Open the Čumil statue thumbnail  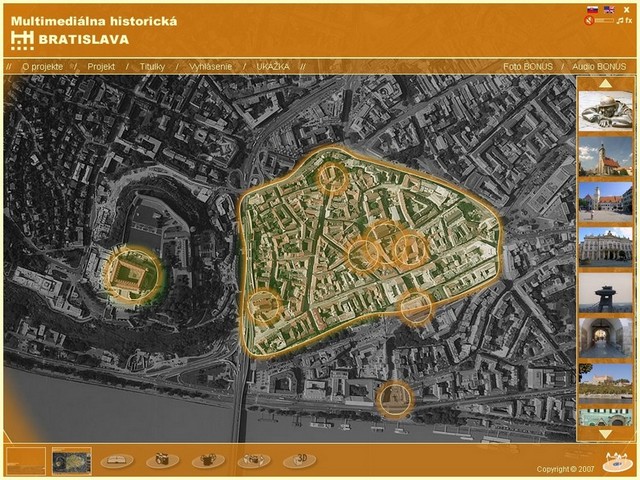pyautogui.click(x=605, y=110)
